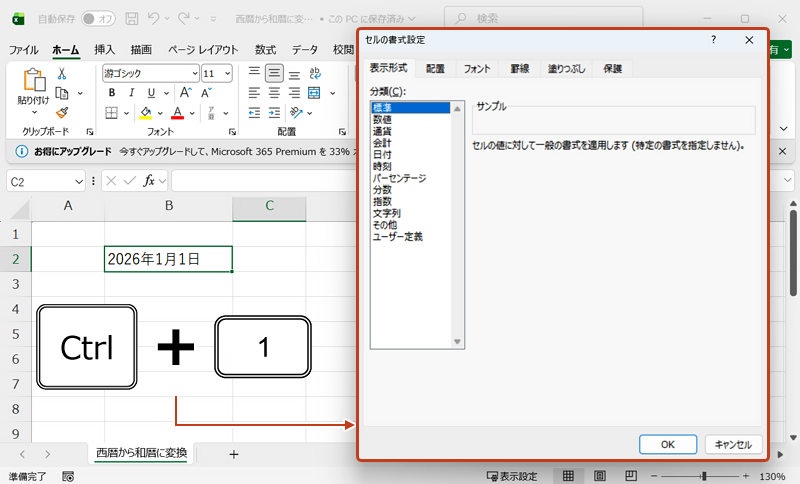Align text left

click(254, 93)
